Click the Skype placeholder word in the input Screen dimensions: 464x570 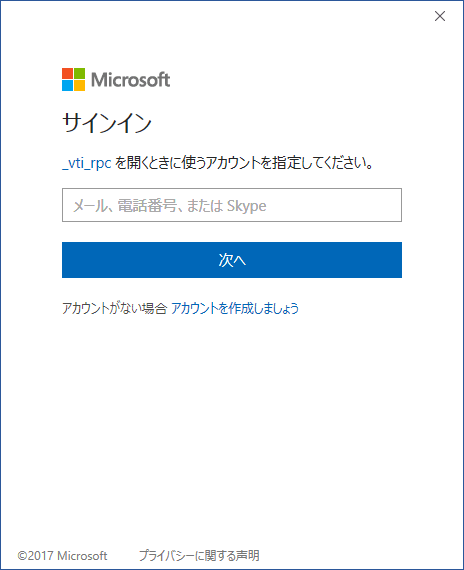(247, 206)
